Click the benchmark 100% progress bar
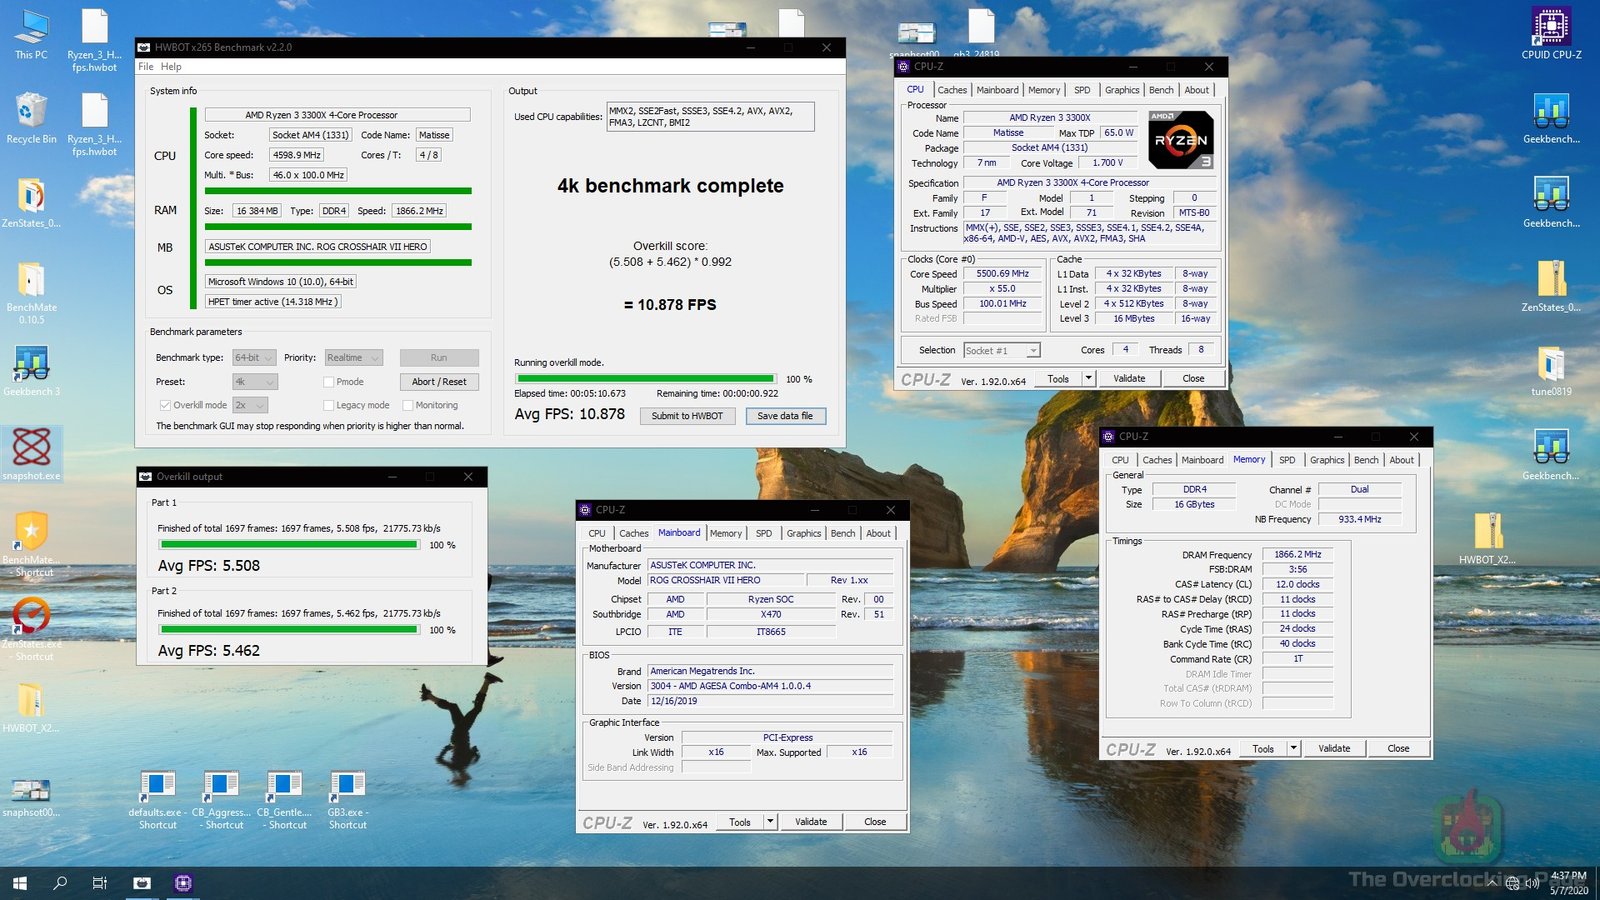The width and height of the screenshot is (1600, 900). point(645,379)
